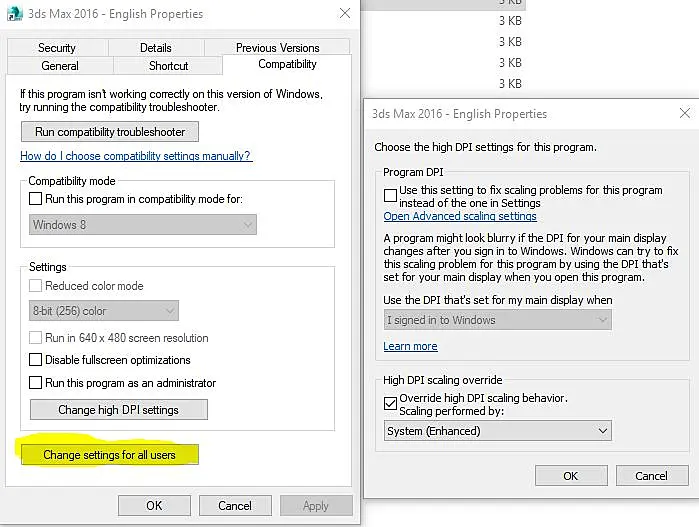Open the 8-bit (256) color dropdown

104,311
